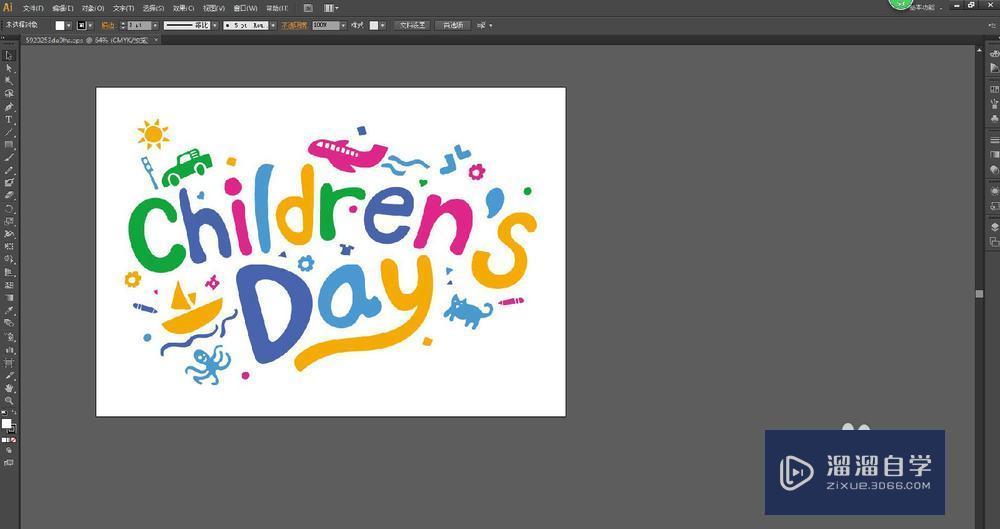Change screen mode at toolbox bottom

click(x=9, y=463)
